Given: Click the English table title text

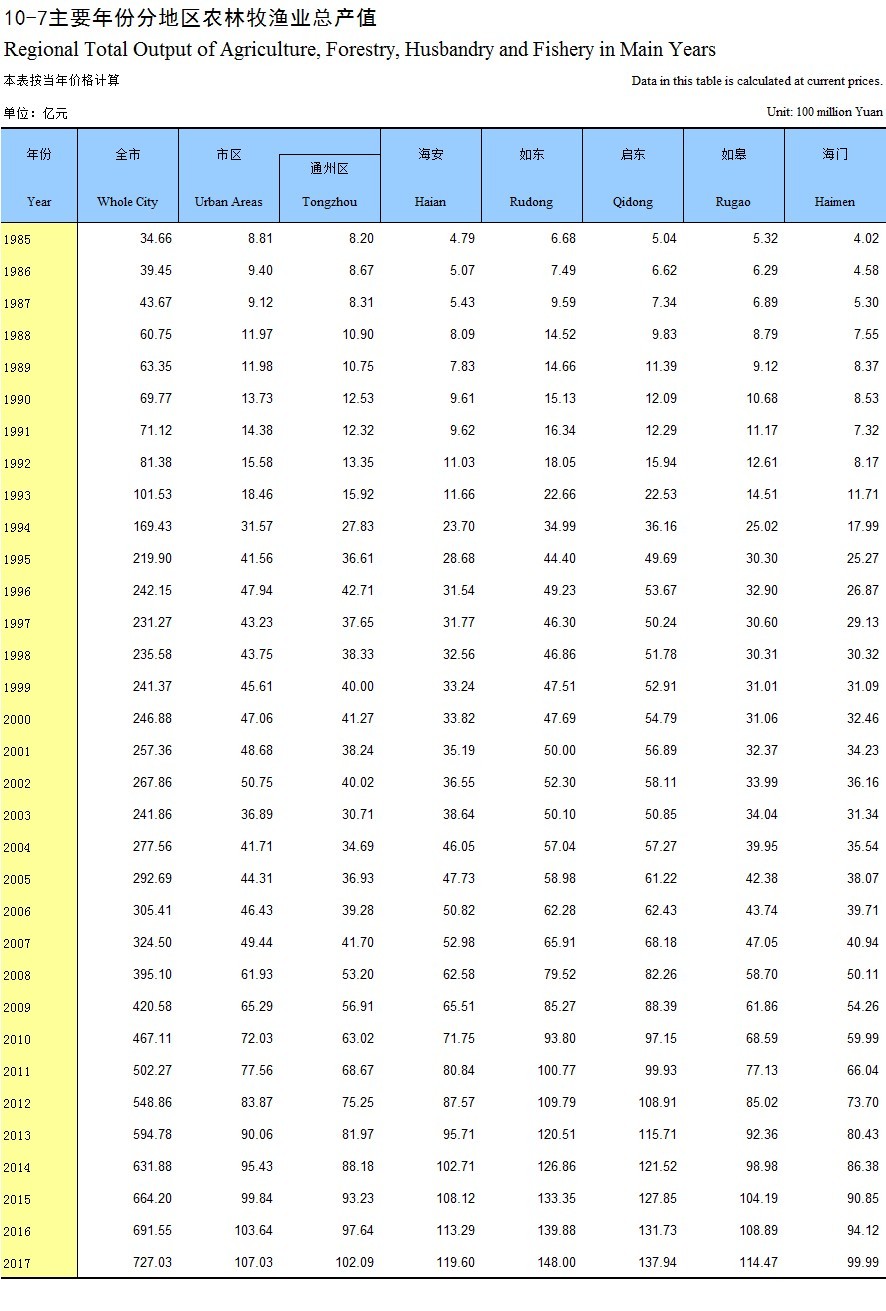Looking at the screenshot, I should pos(360,49).
